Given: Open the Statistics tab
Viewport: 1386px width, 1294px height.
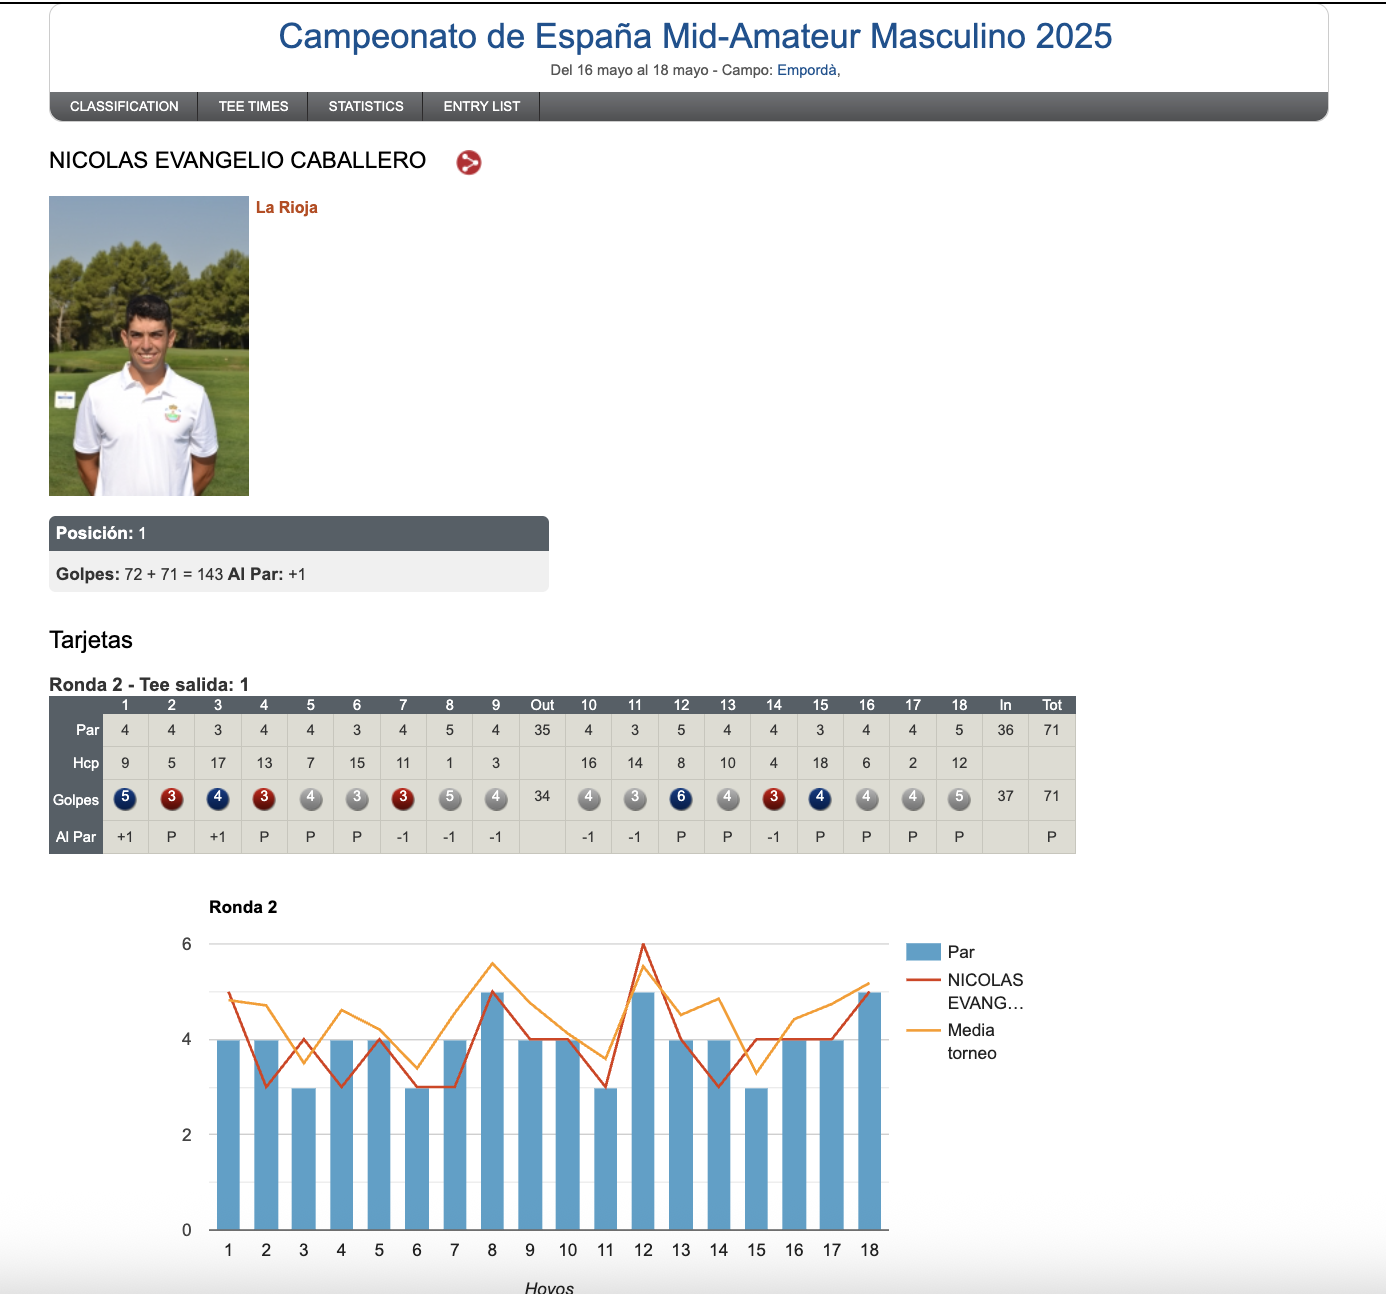Looking at the screenshot, I should (366, 106).
